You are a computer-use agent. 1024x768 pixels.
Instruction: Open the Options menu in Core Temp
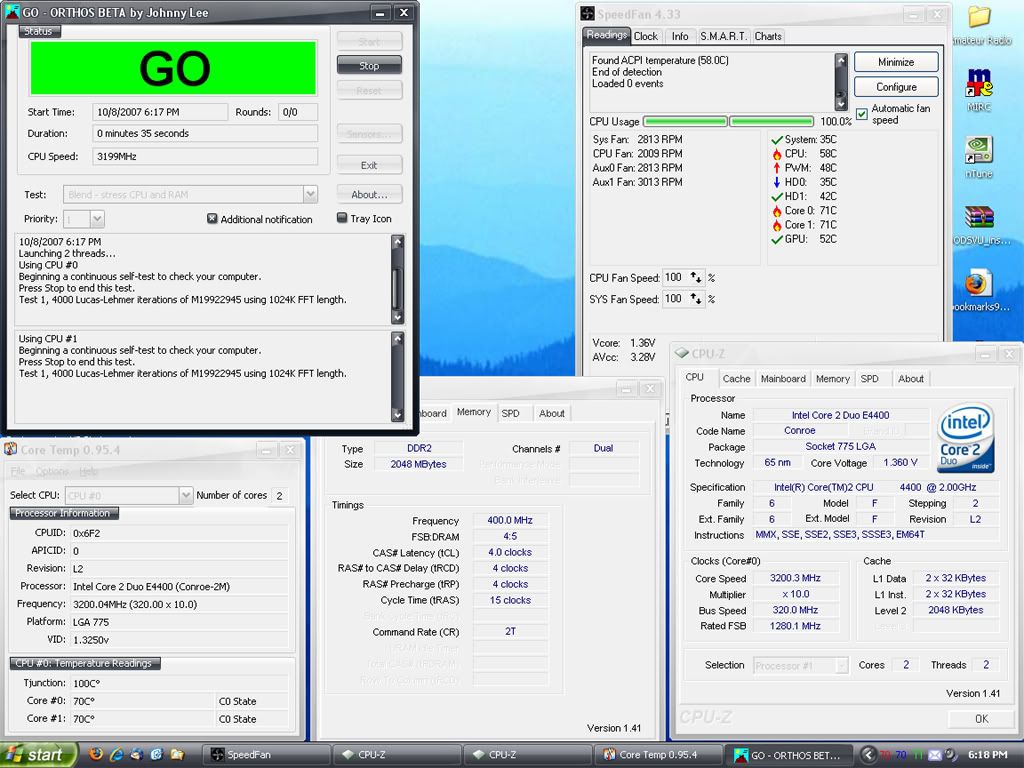(x=52, y=472)
